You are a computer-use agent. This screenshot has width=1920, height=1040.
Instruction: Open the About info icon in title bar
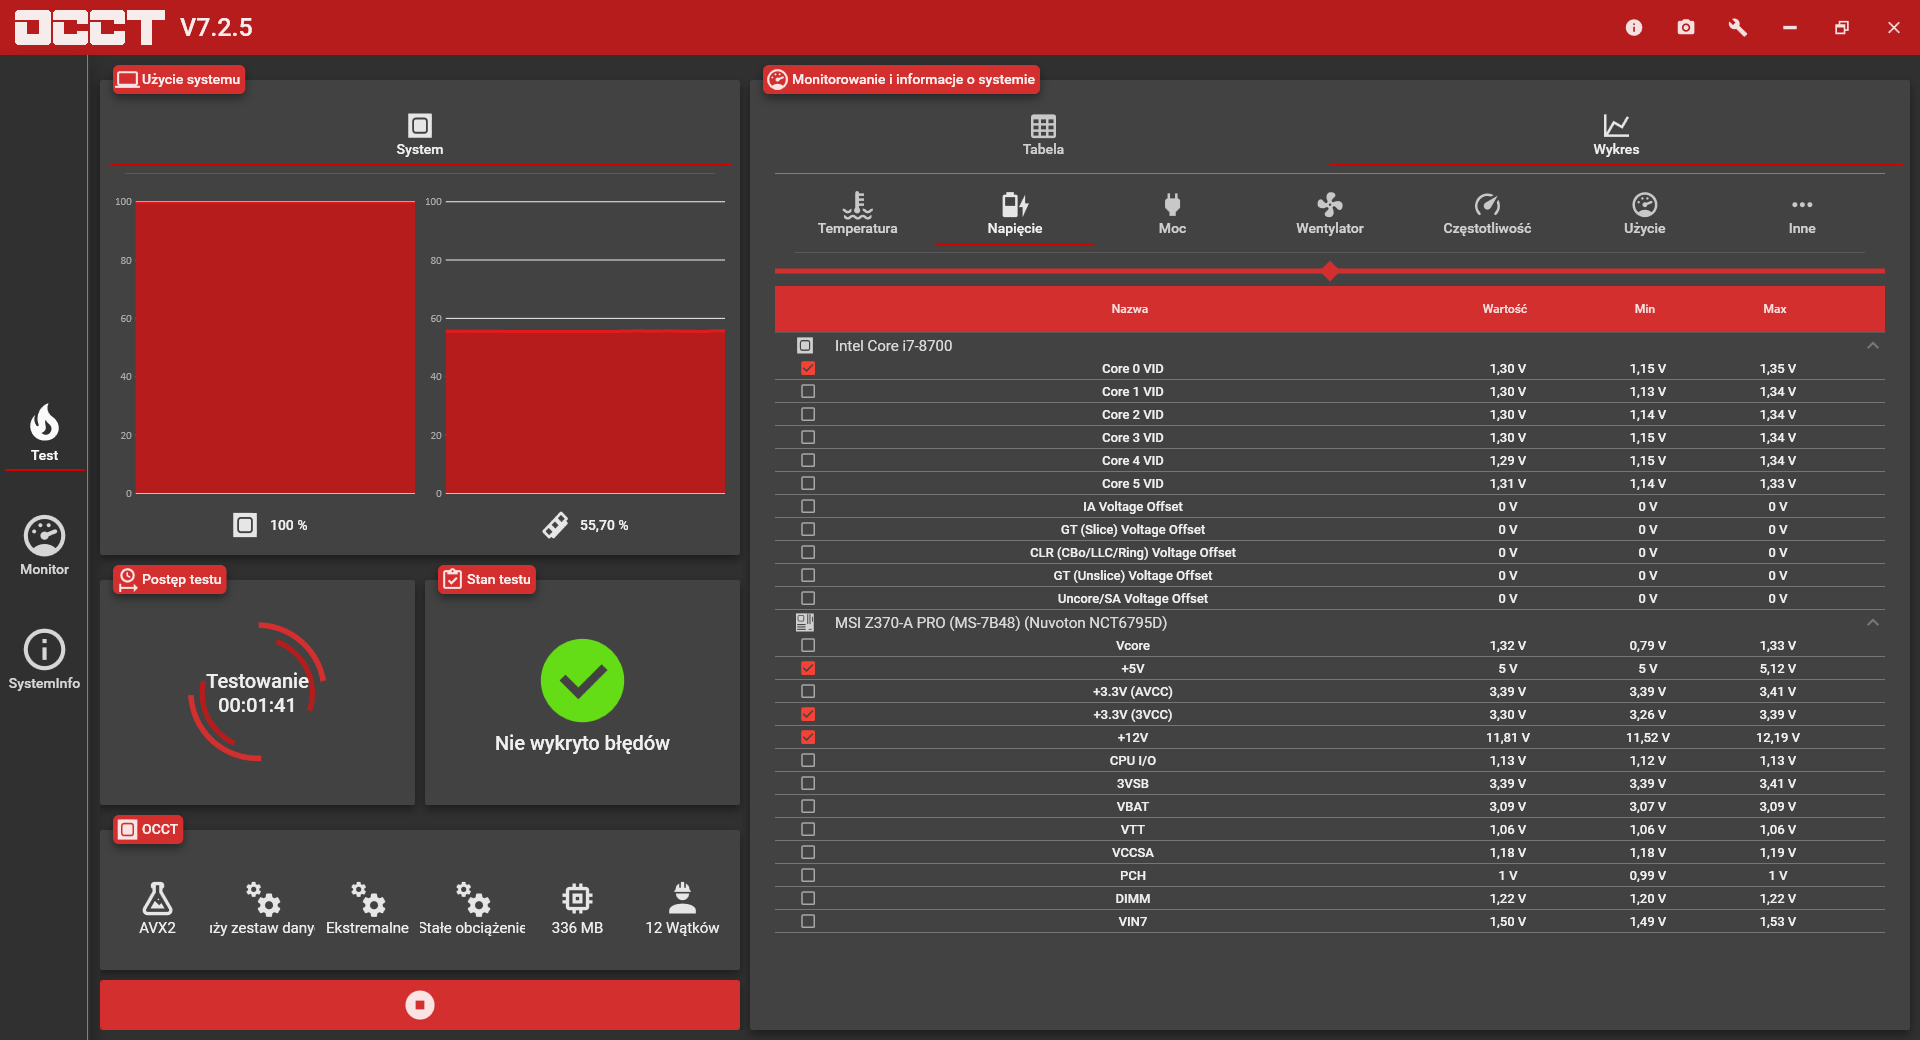point(1634,28)
